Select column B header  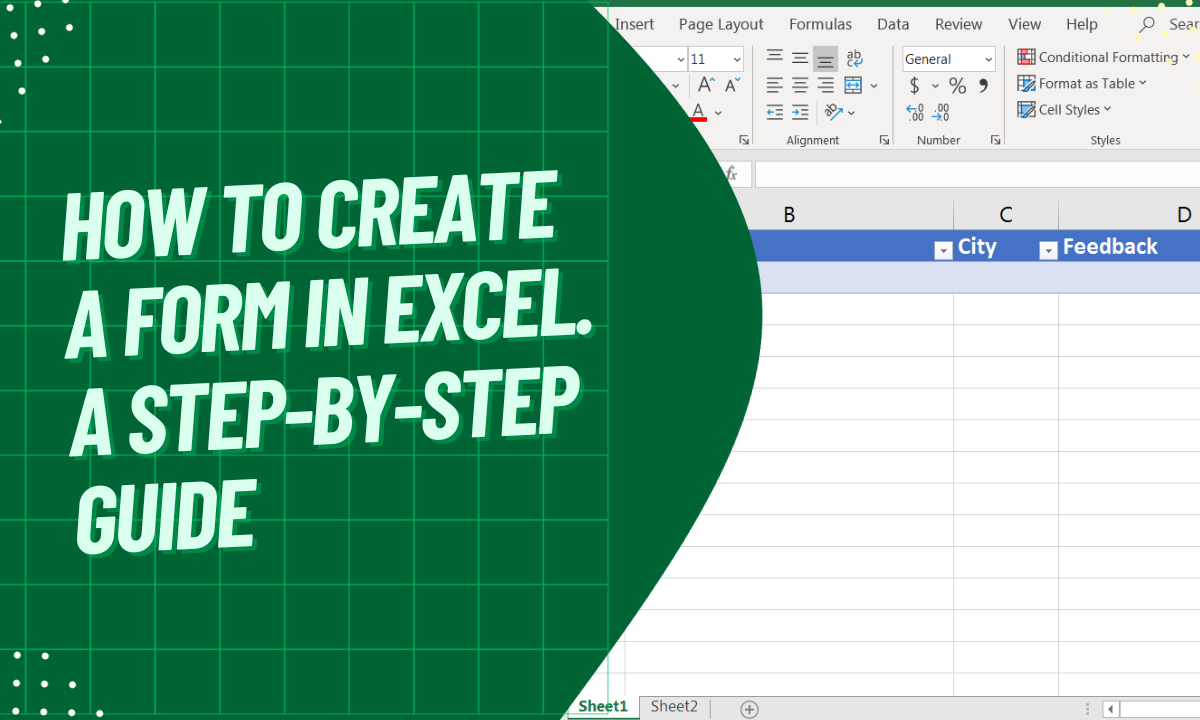coord(789,215)
